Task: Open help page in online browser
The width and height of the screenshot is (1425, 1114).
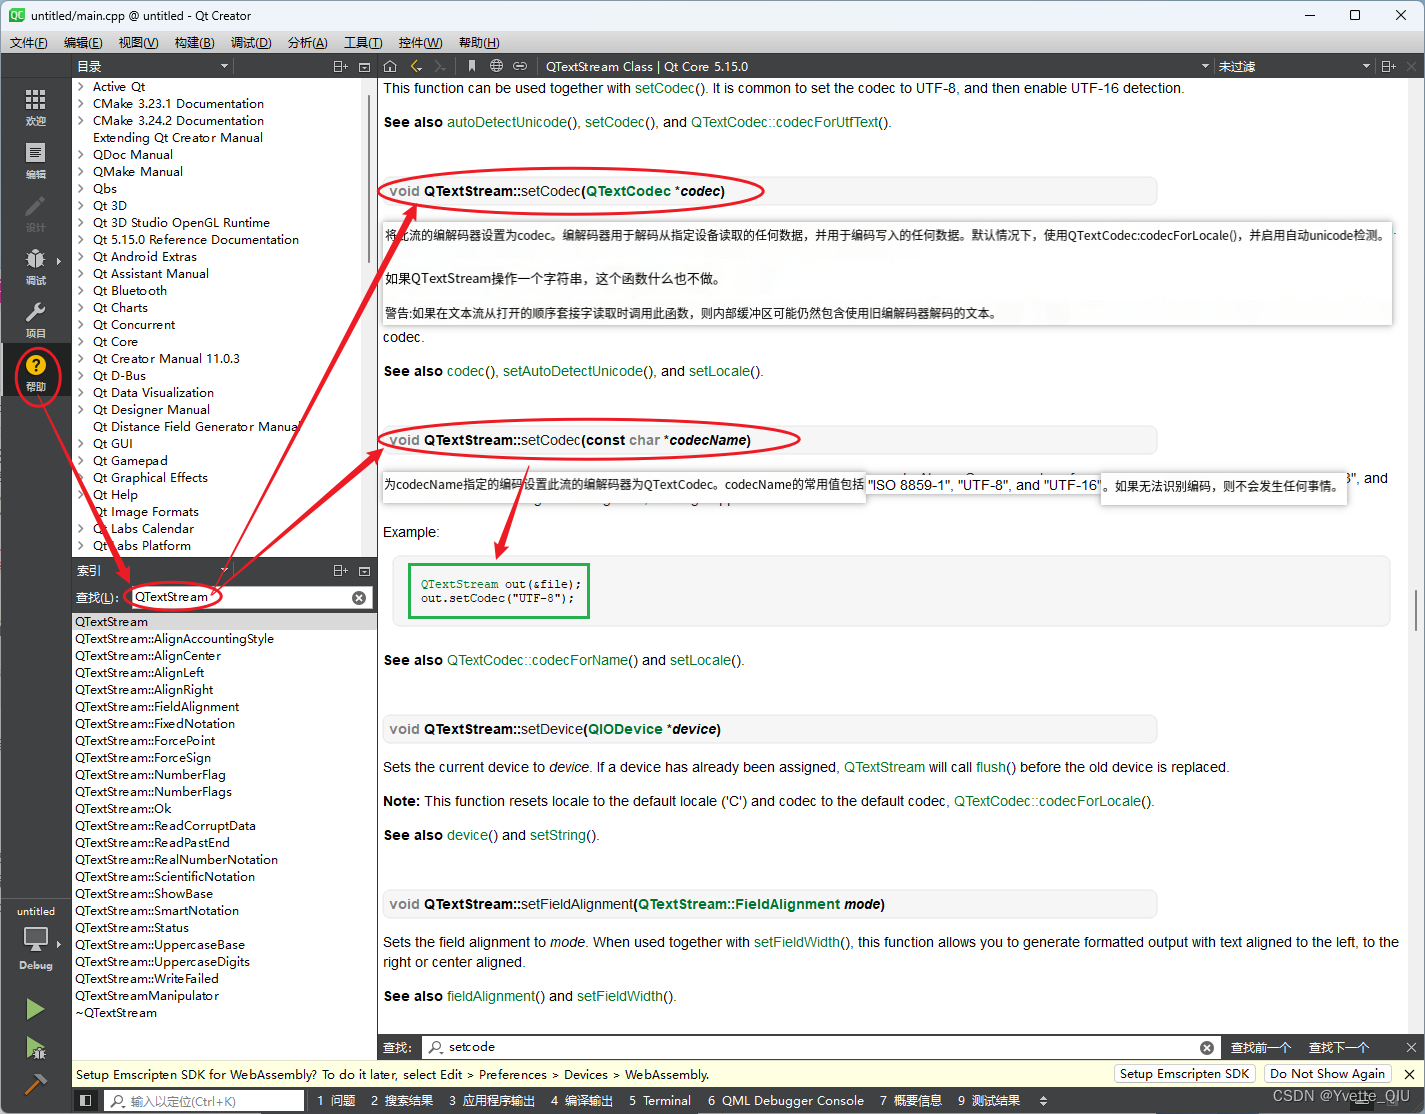Action: [496, 66]
